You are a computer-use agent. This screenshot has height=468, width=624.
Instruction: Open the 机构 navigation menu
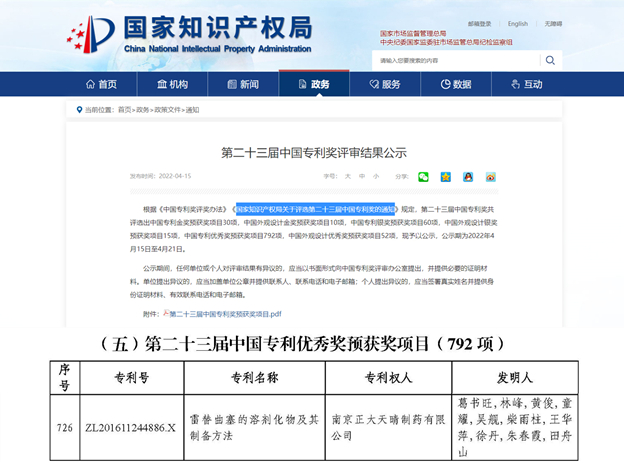coord(171,85)
